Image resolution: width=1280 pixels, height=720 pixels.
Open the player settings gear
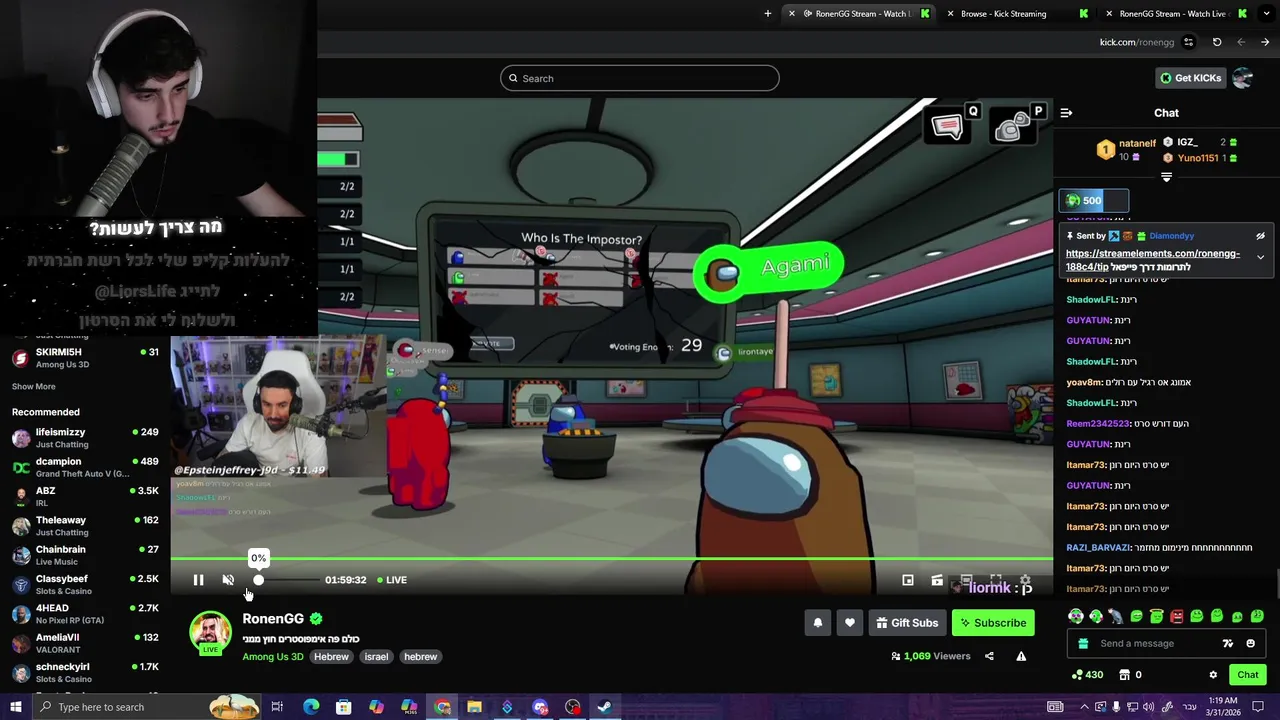click(1025, 580)
